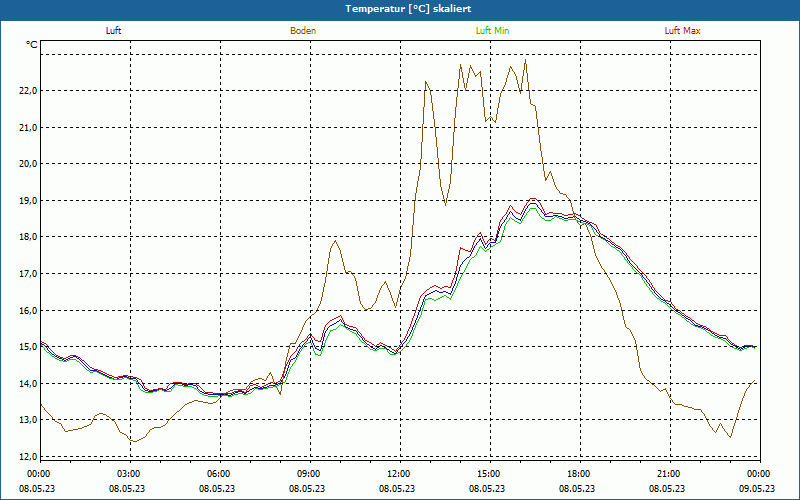Click the Luft legend label
The height and width of the screenshot is (500, 800).
tap(113, 31)
